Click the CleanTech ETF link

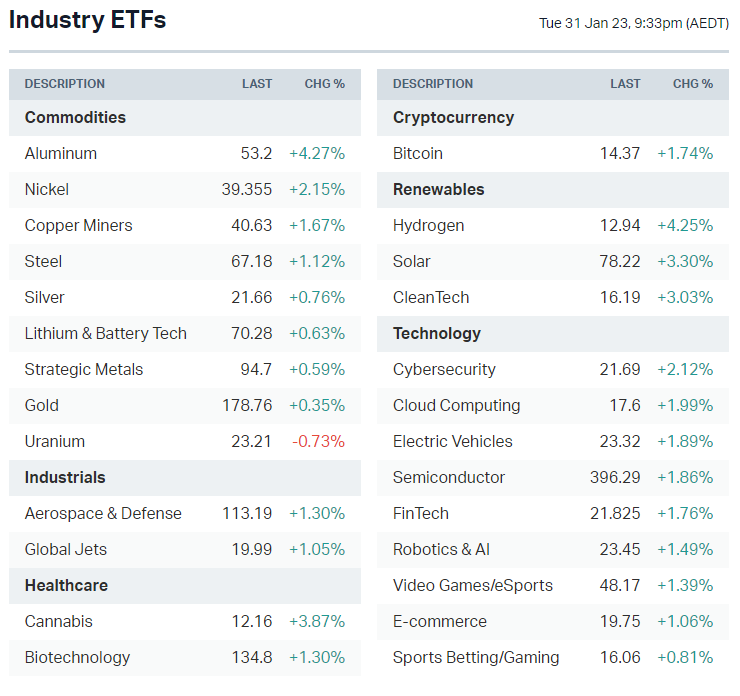[x=431, y=297]
